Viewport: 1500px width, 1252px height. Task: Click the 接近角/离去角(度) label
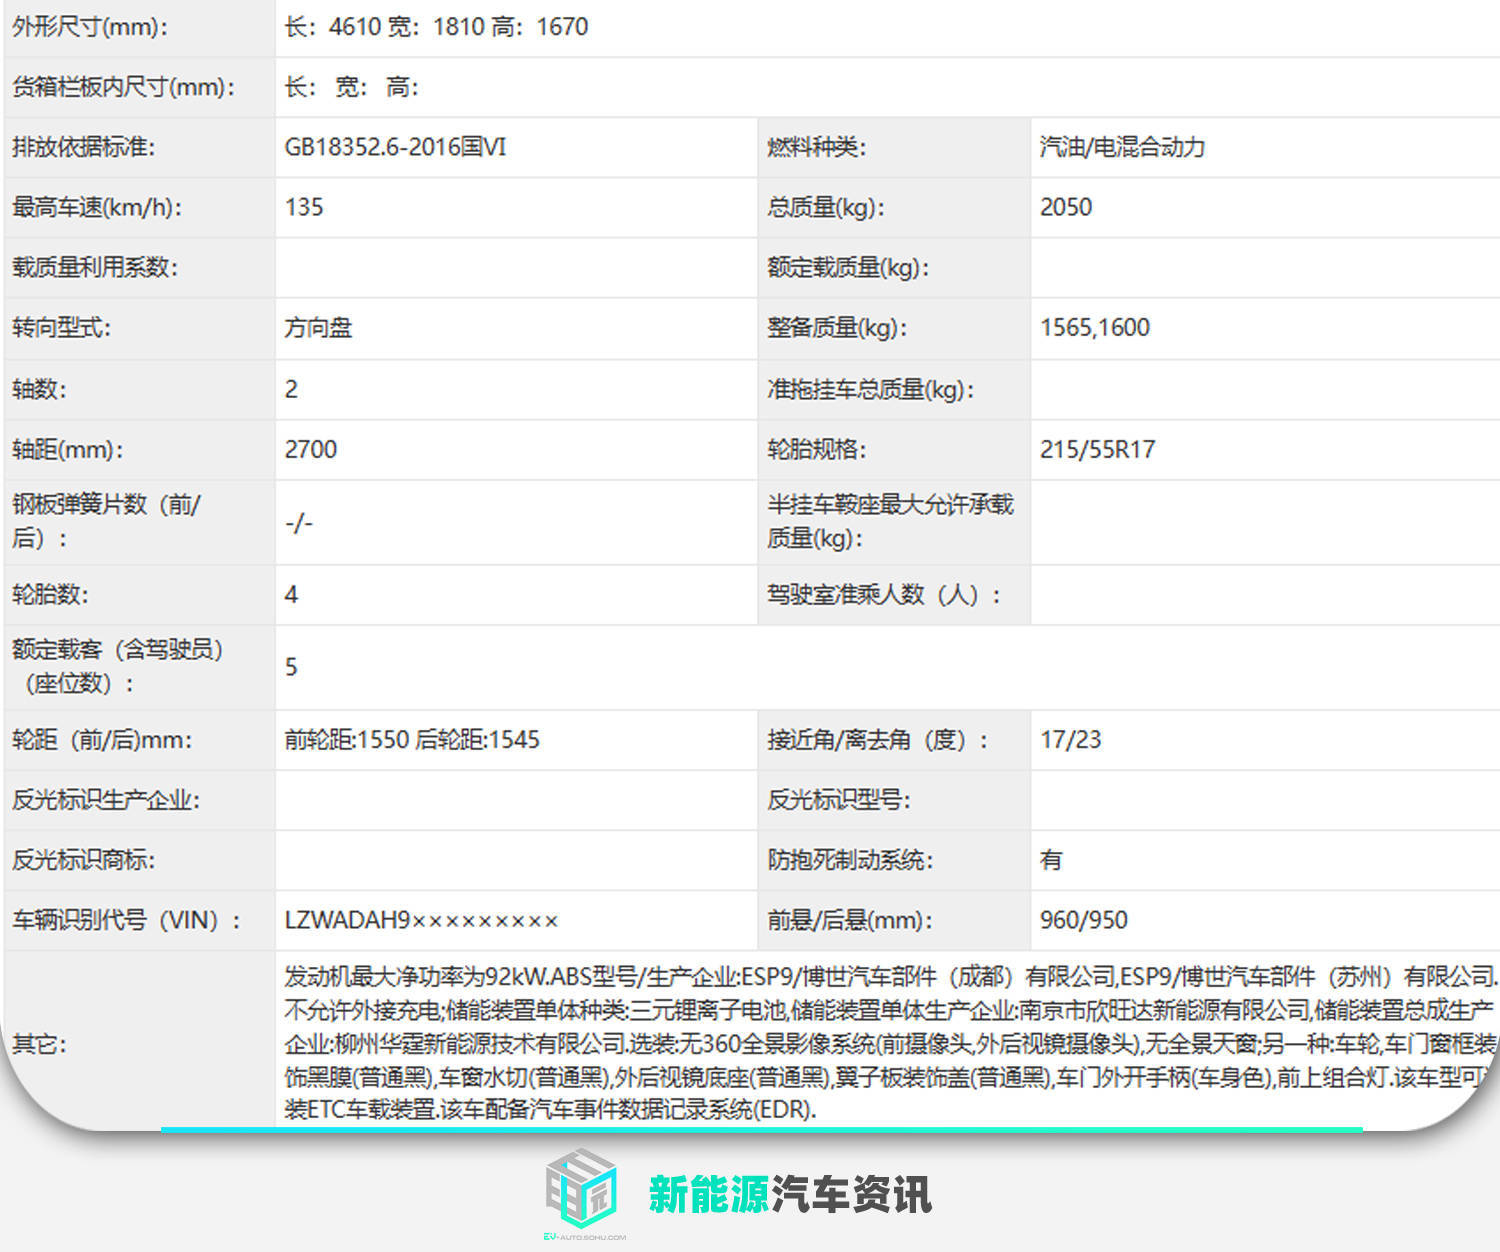878,739
